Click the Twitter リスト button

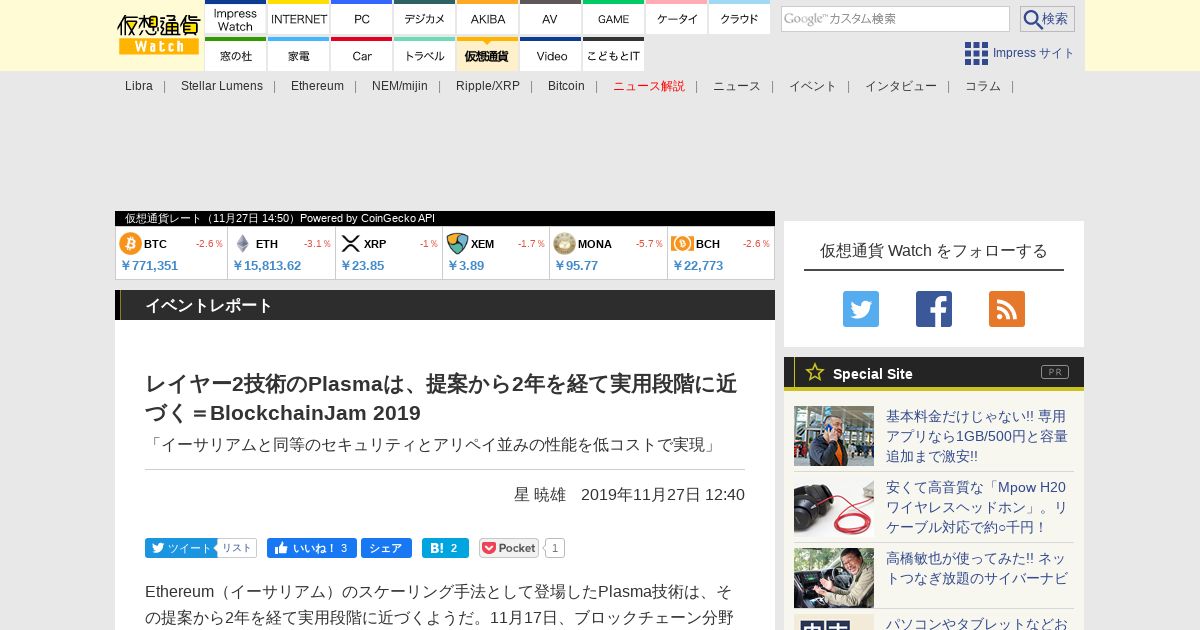click(x=237, y=548)
